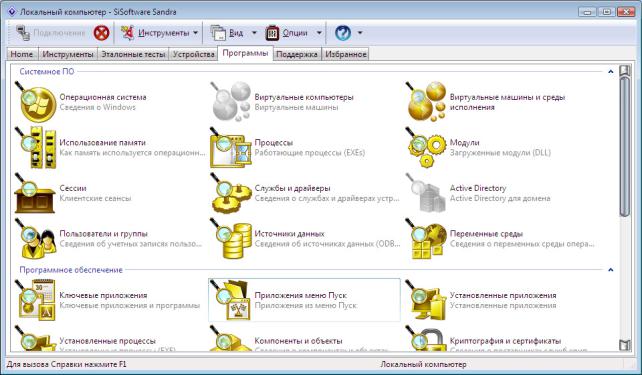
Task: Open the Службы и драйверы icon
Action: (x=231, y=193)
